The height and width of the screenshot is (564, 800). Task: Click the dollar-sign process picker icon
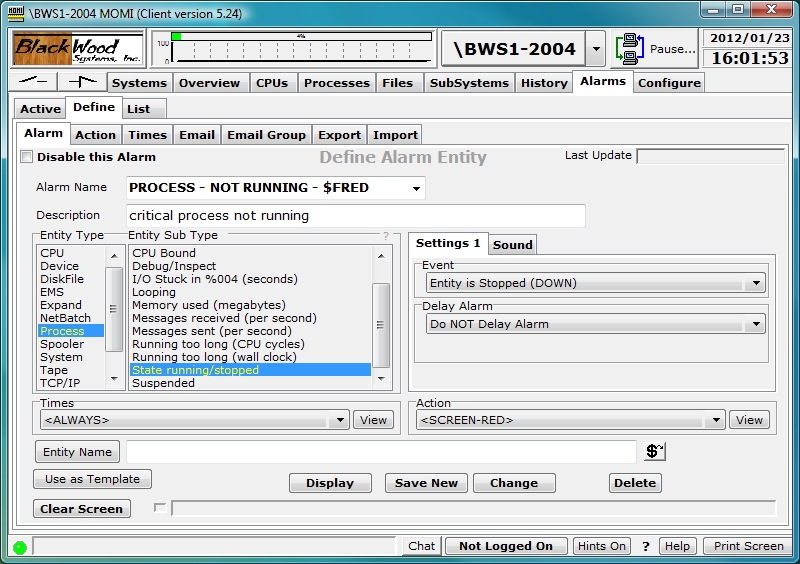click(655, 452)
